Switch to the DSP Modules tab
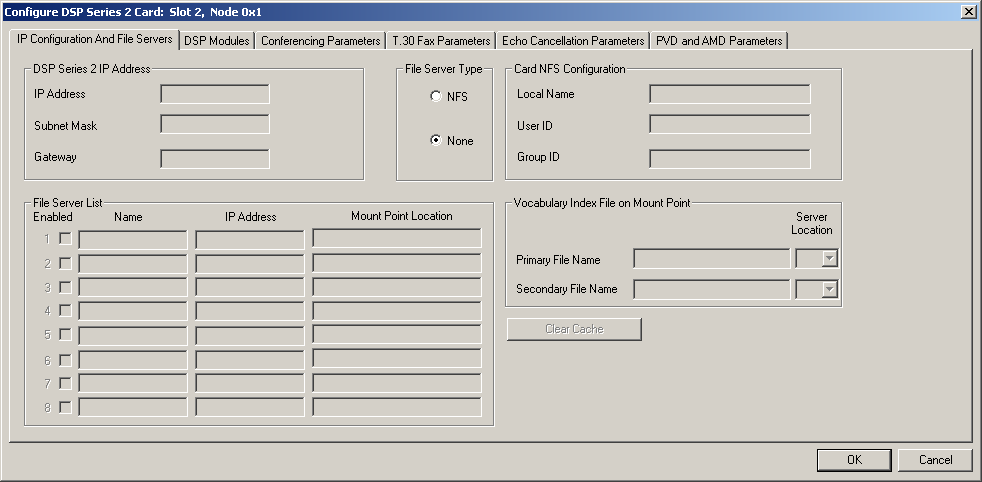982x482 pixels. pyautogui.click(x=217, y=41)
